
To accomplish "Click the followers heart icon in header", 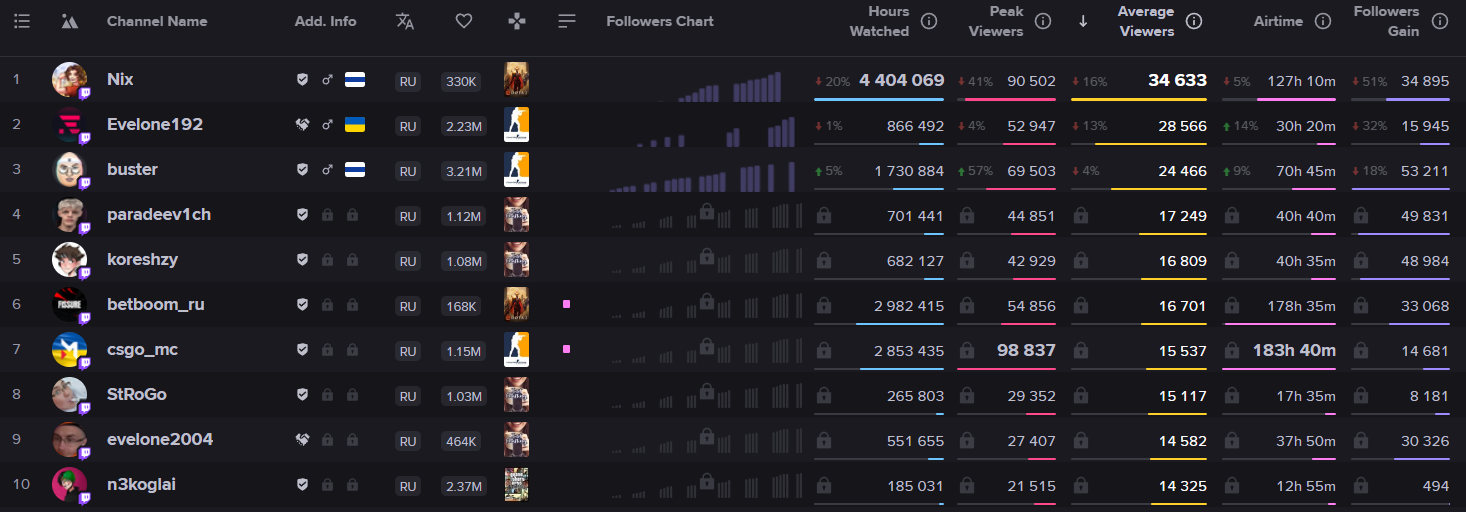I will coord(463,21).
